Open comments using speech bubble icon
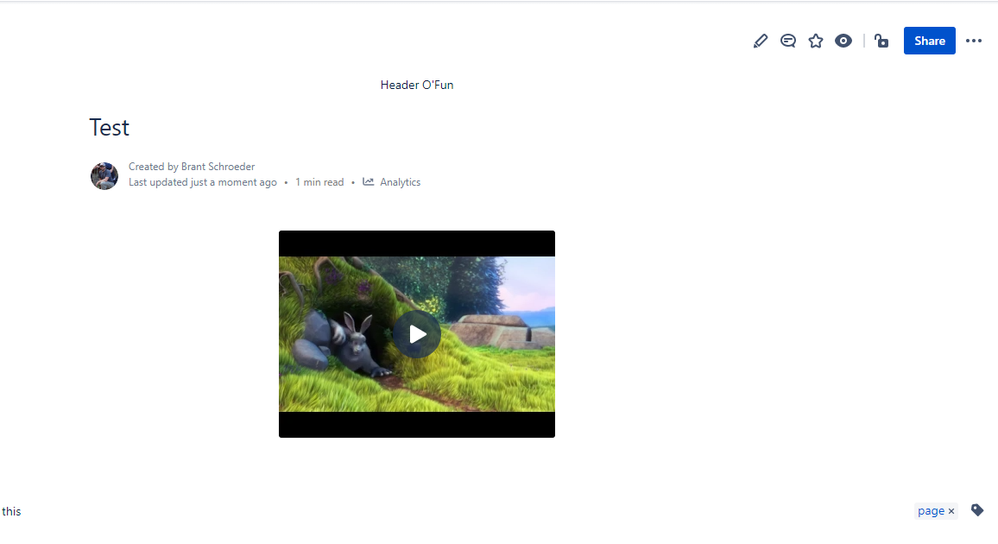This screenshot has height=544, width=998. click(x=788, y=41)
